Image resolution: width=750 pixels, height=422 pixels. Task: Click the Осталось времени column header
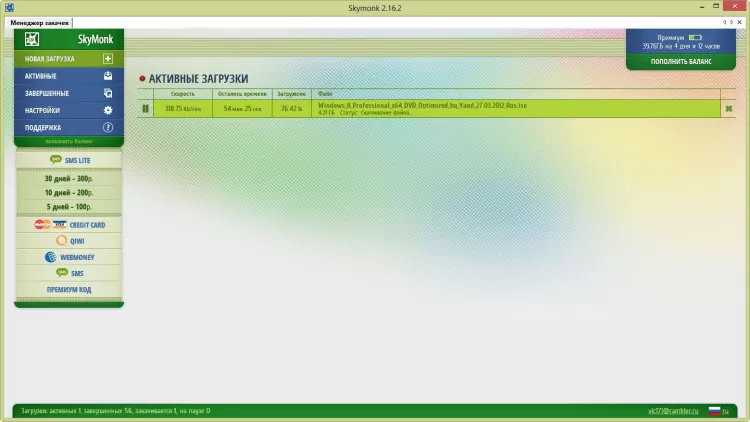(x=242, y=94)
